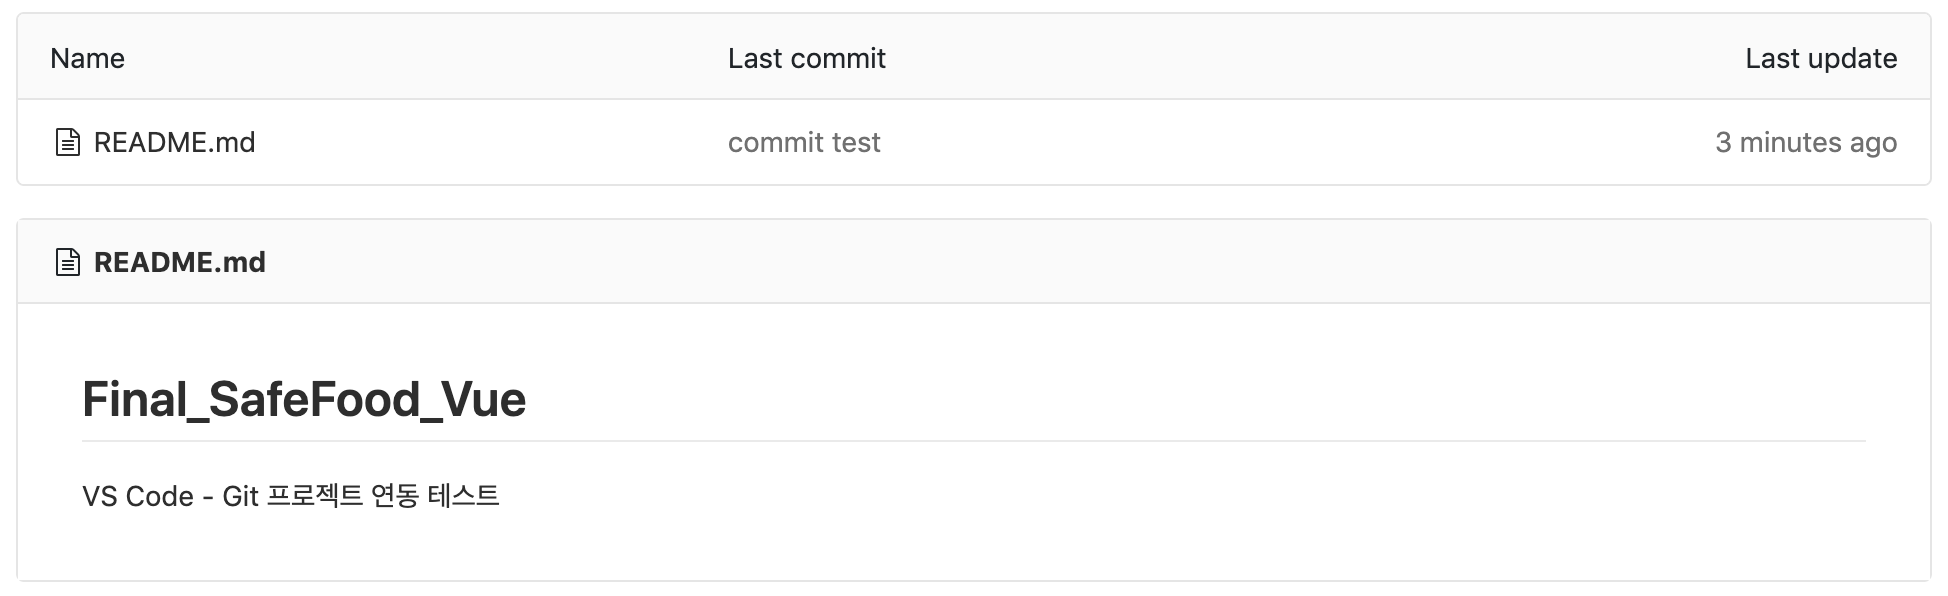Click the bold README.md title in preview header

point(180,262)
